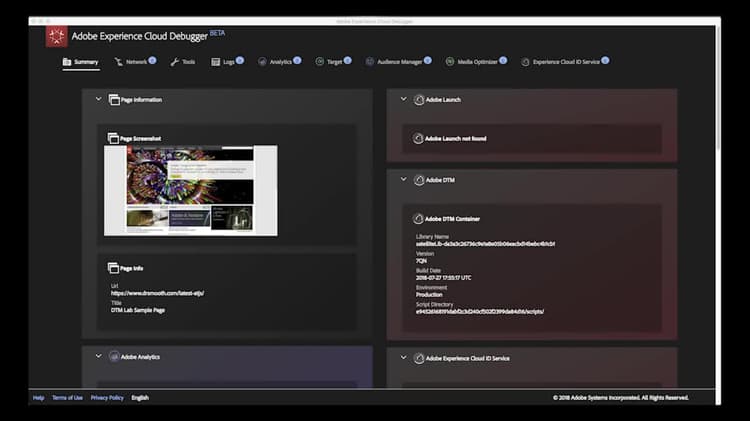Collapse the Adobe Experience Cloud ID Service section
The height and width of the screenshot is (421, 750).
point(404,357)
